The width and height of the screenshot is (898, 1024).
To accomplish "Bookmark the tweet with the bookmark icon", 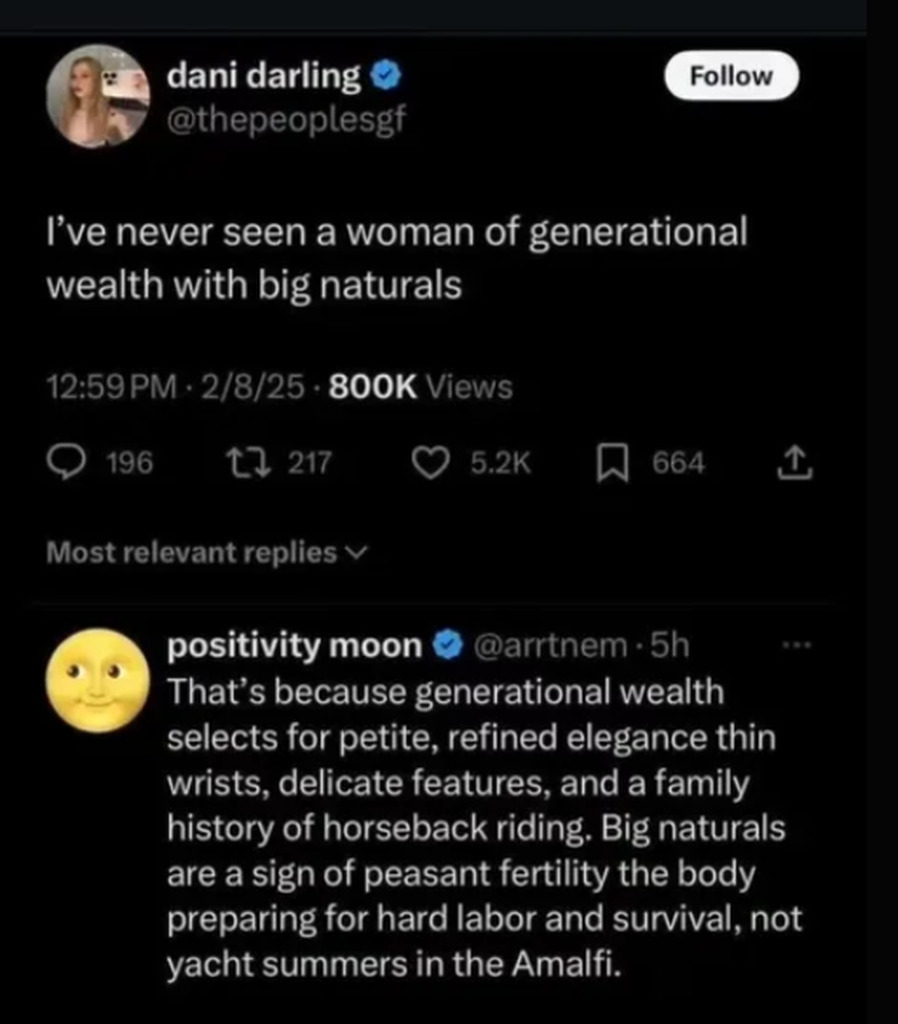I will [613, 463].
